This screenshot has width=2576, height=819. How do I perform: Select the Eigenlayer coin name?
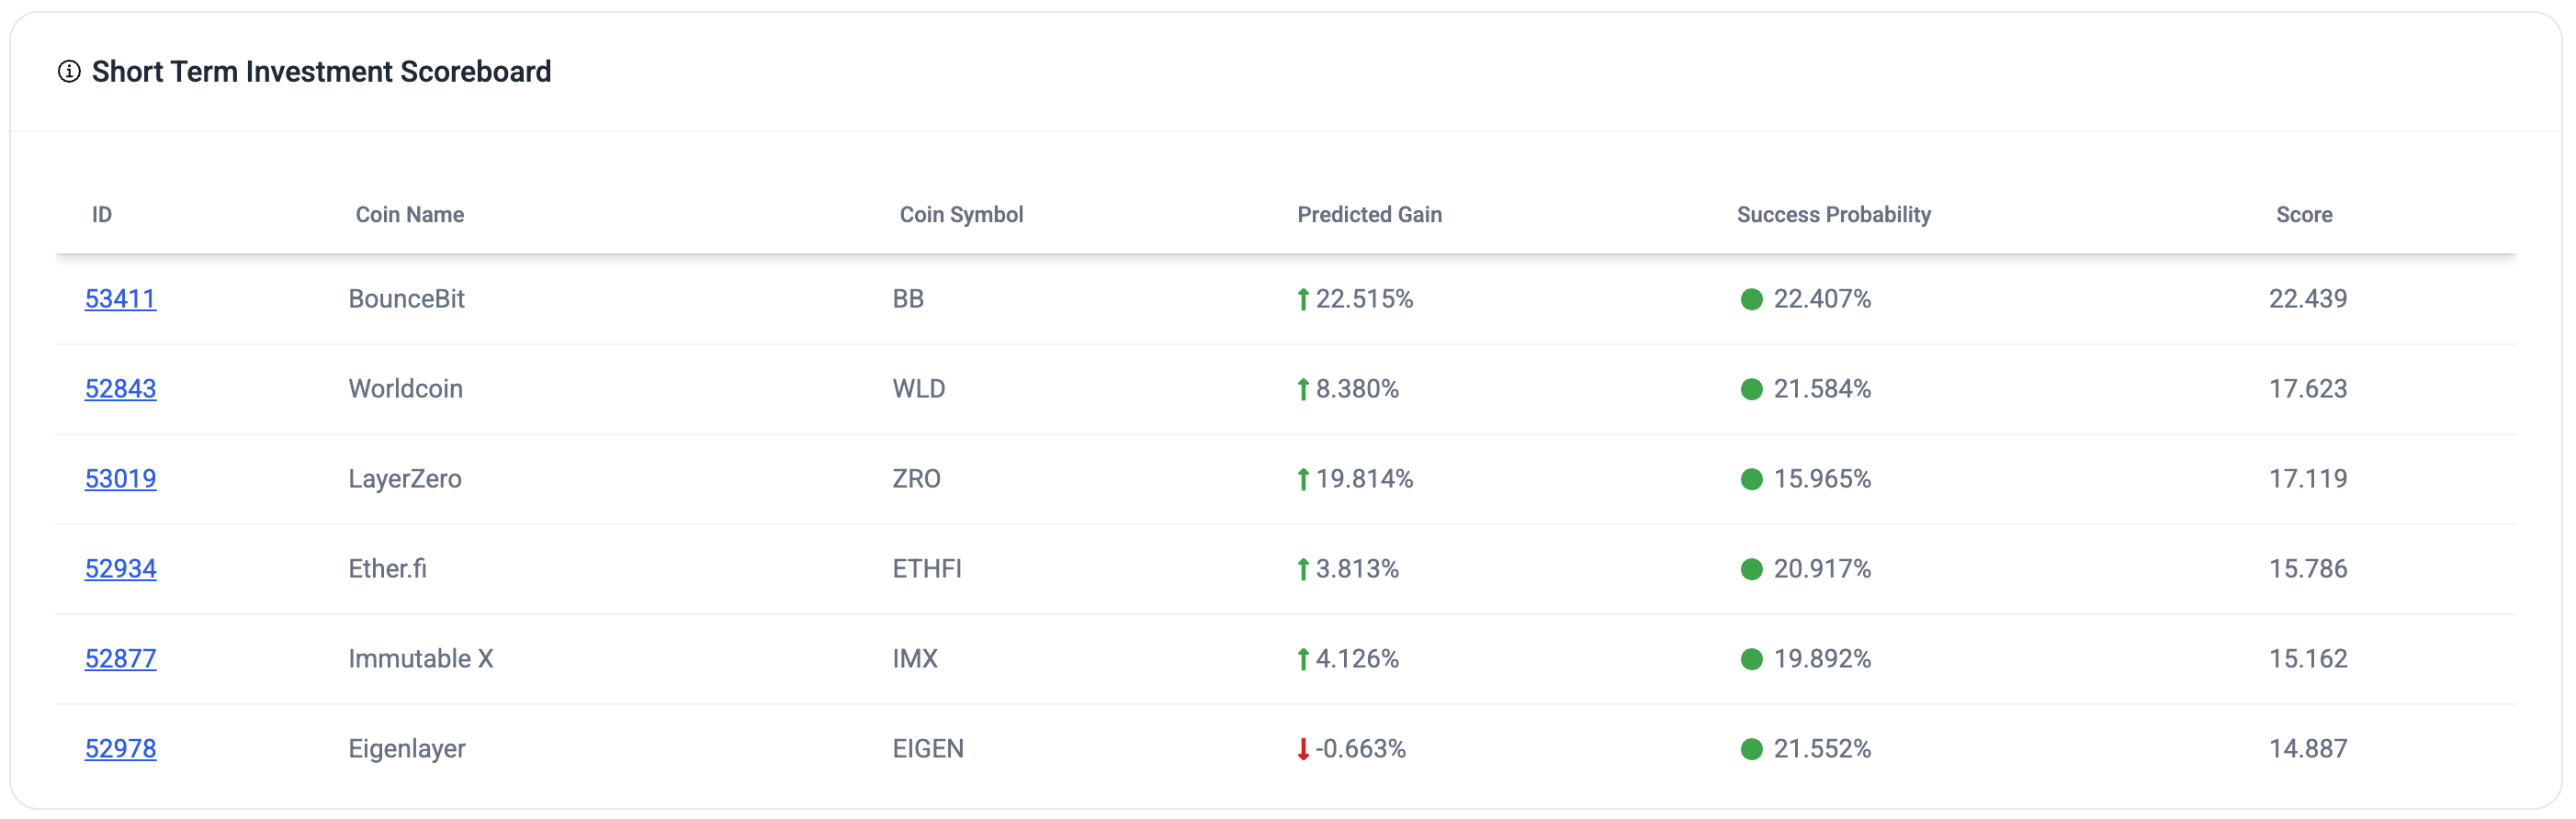click(x=407, y=749)
